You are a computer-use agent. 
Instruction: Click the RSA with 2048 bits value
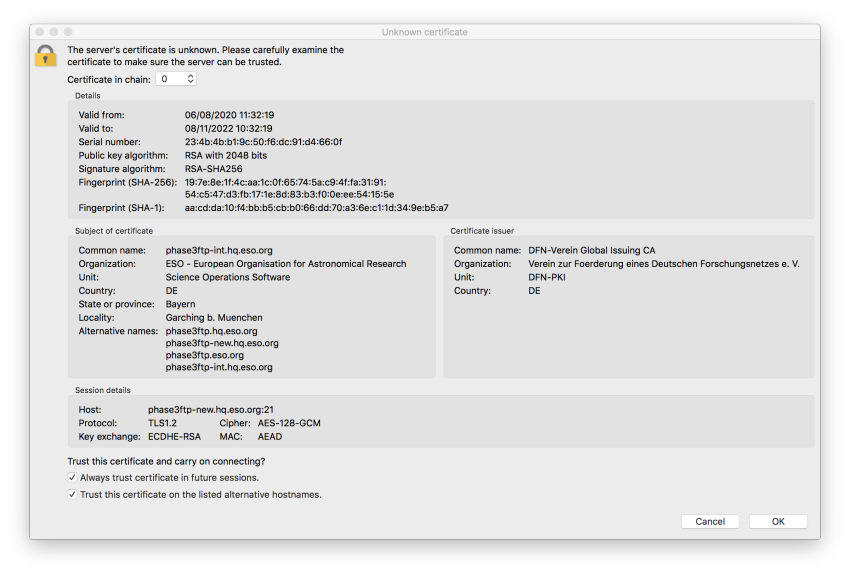point(226,156)
